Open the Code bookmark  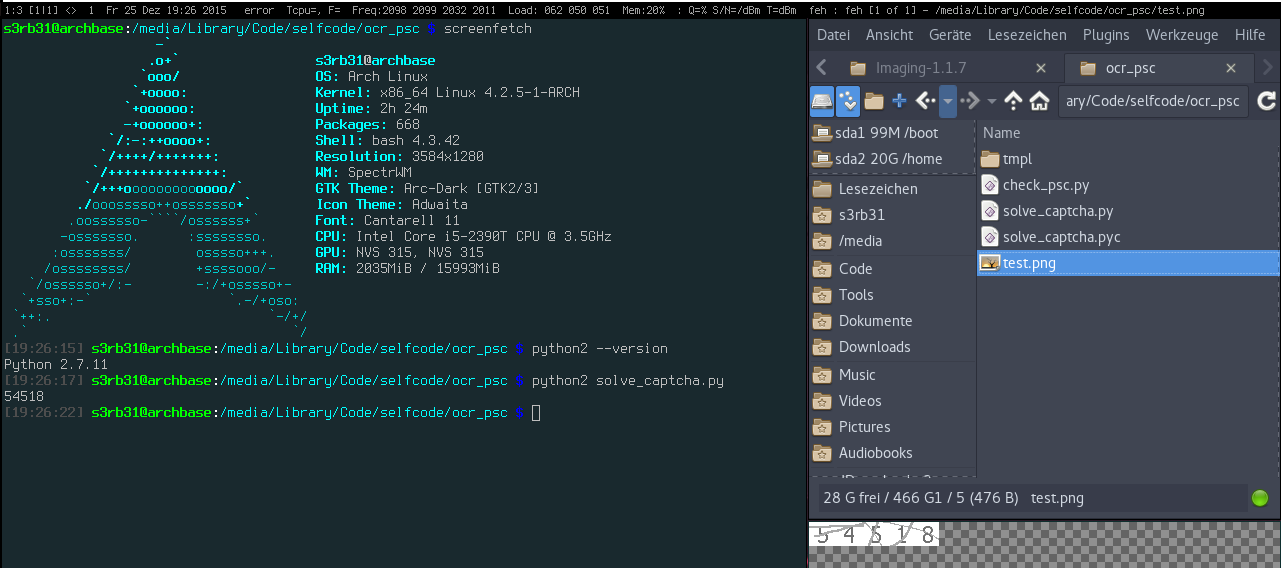click(x=892, y=268)
